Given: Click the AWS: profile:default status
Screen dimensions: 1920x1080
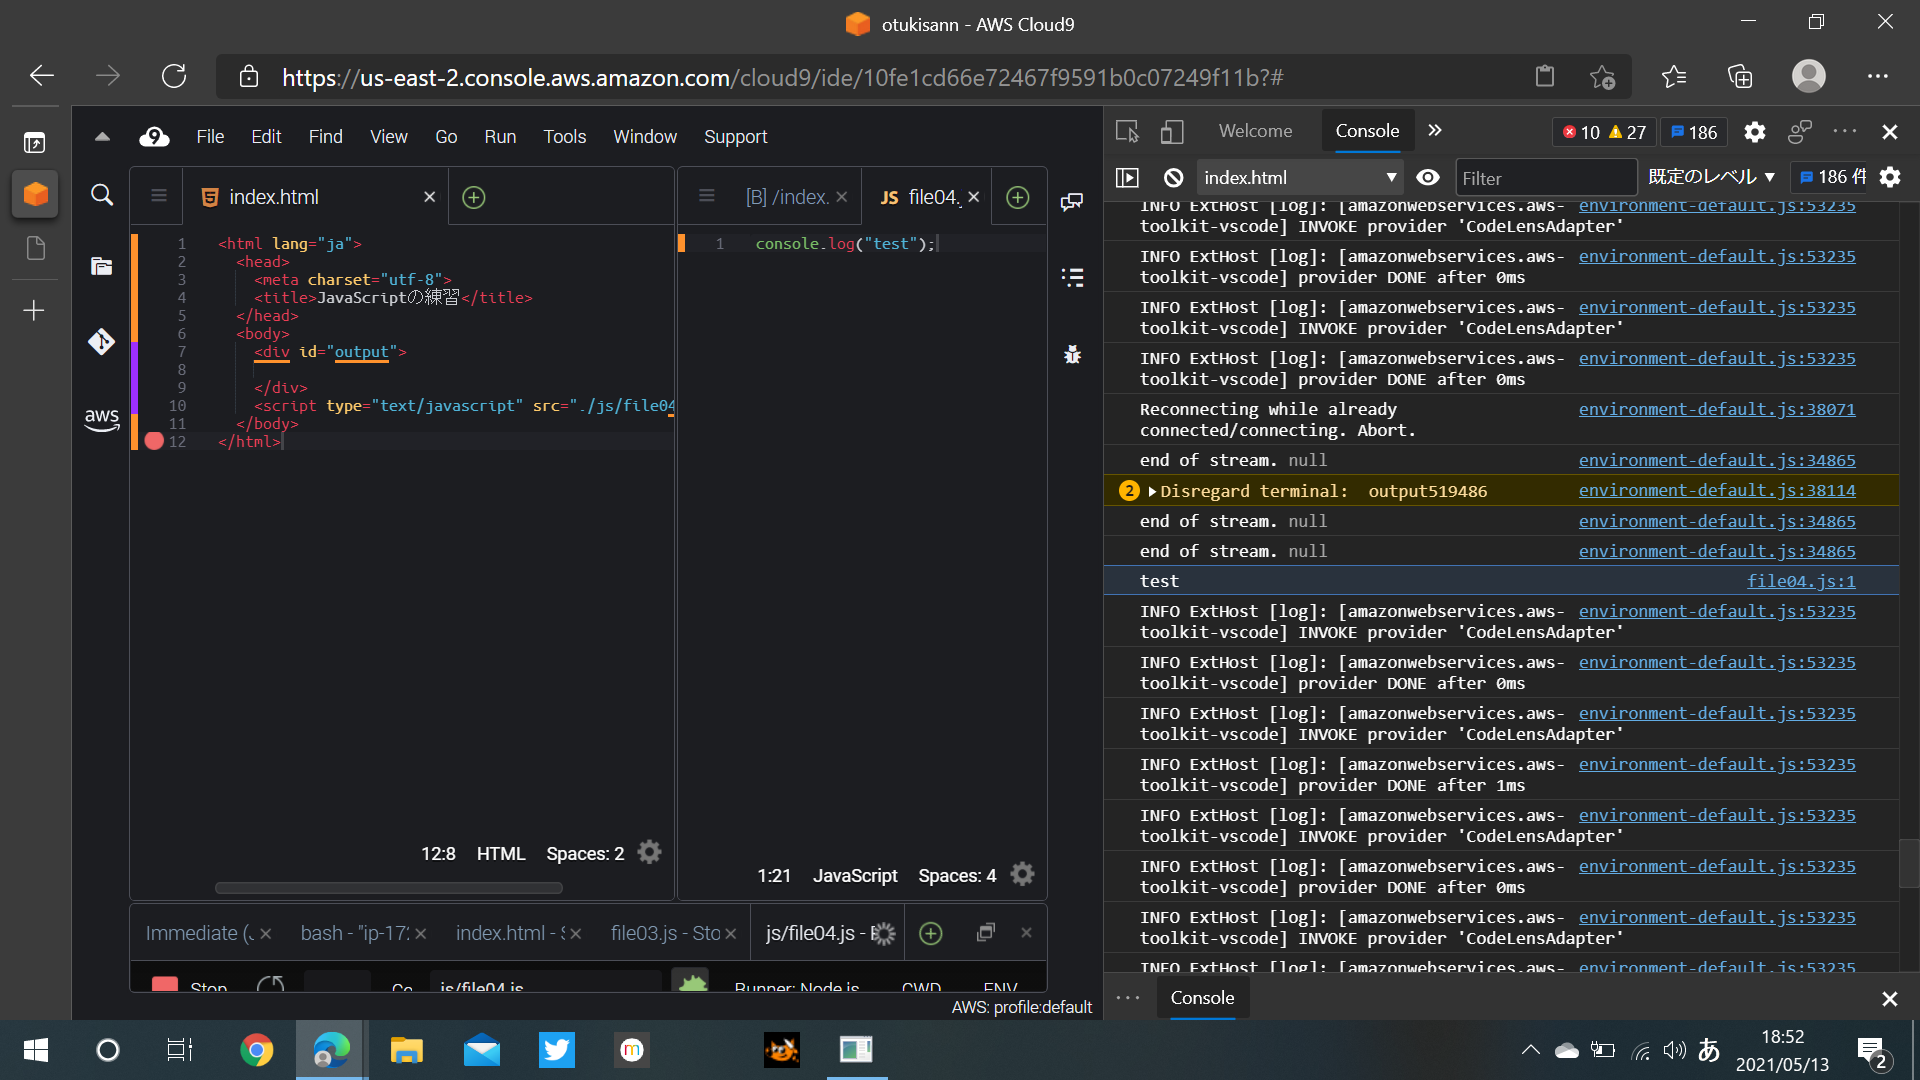Looking at the screenshot, I should pos(1021,1007).
